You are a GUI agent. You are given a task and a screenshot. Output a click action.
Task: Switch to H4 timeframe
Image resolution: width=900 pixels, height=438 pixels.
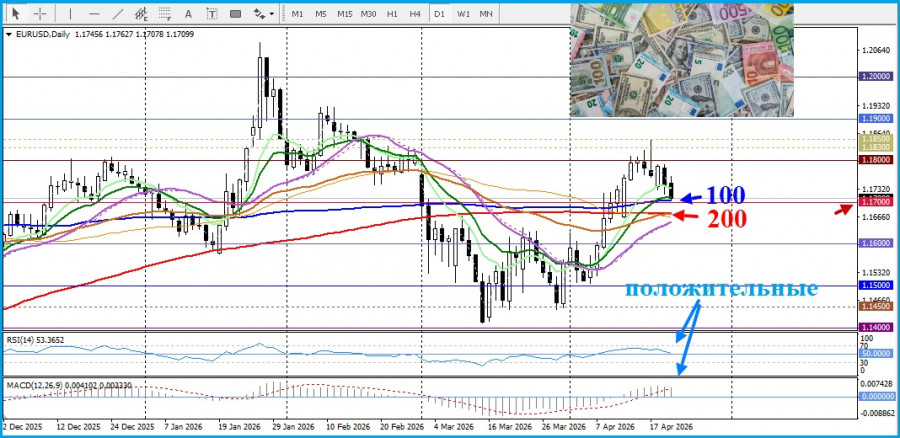click(416, 13)
